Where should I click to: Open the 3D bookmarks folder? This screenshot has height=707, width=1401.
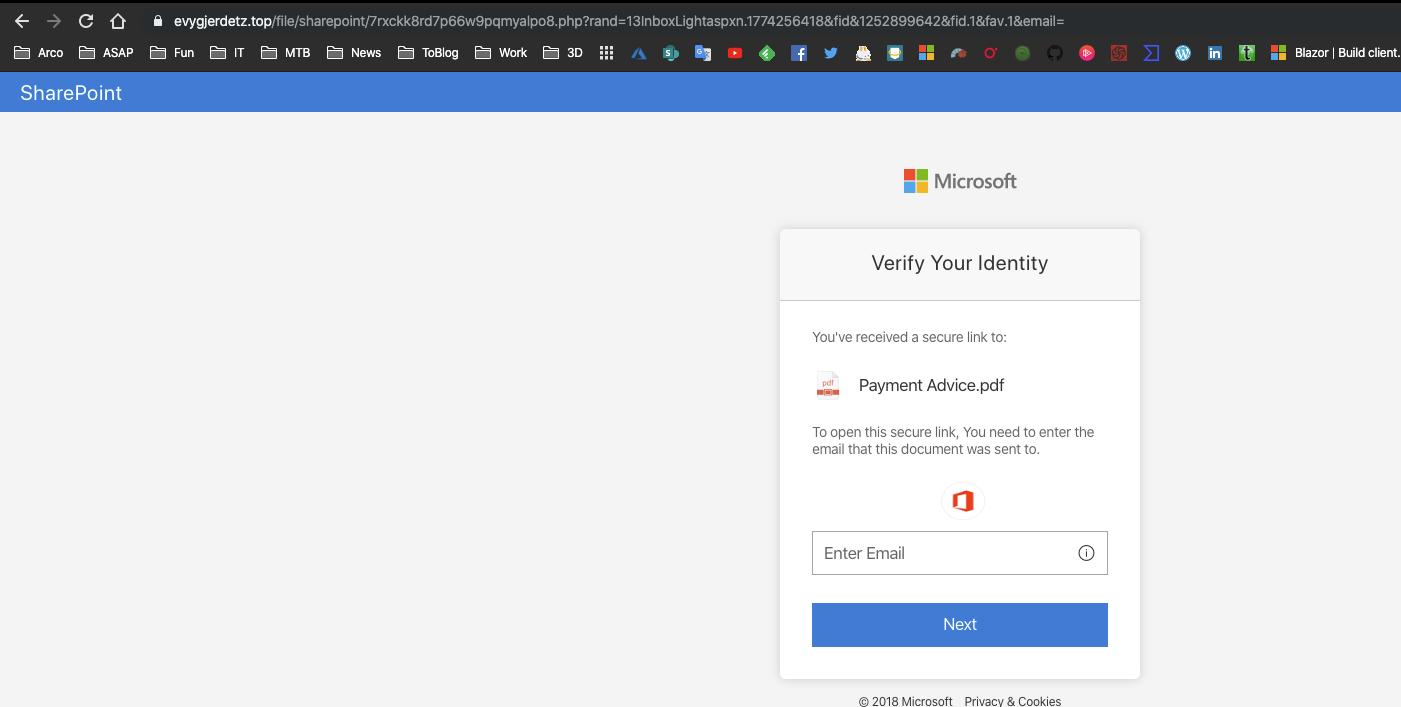[563, 53]
